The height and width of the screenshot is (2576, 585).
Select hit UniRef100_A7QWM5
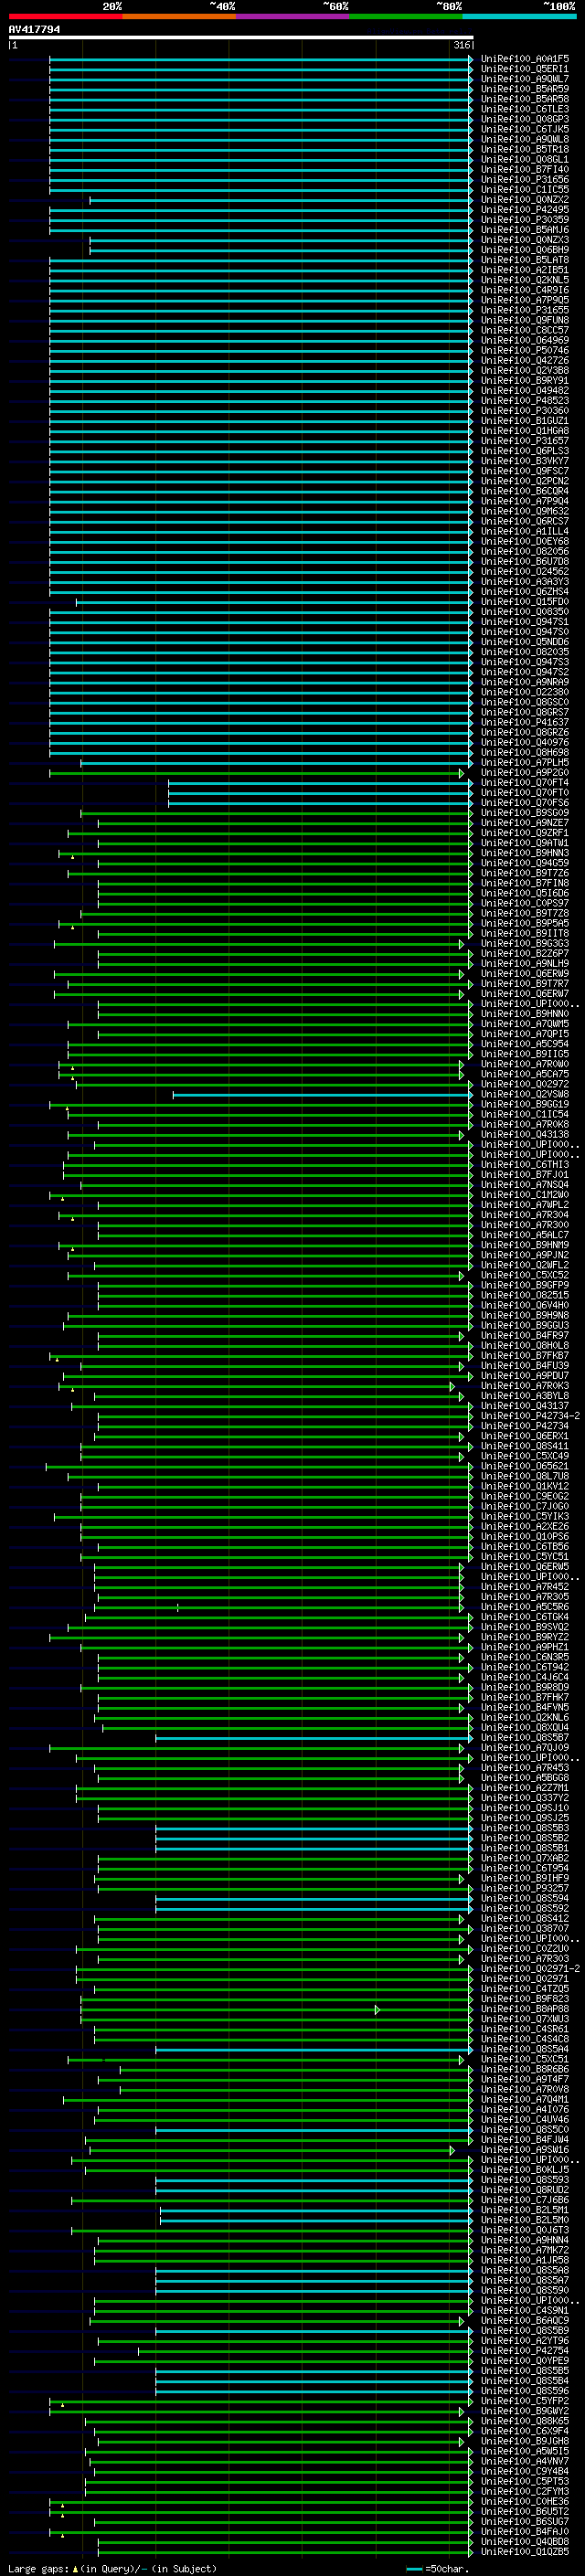coord(525,1024)
